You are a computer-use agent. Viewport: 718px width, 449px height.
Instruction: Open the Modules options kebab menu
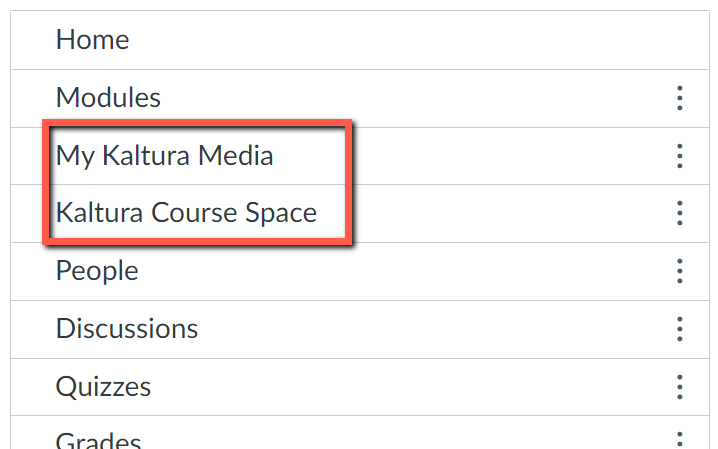click(679, 98)
